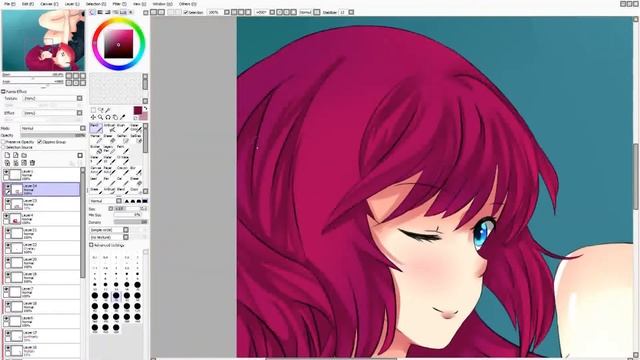Select the rectangular Selection tool
This screenshot has height=360, width=640.
click(x=93, y=110)
